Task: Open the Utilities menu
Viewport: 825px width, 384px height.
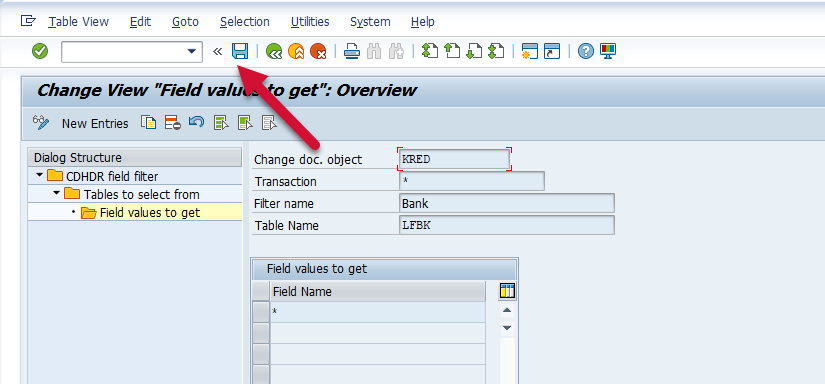Action: coord(310,22)
